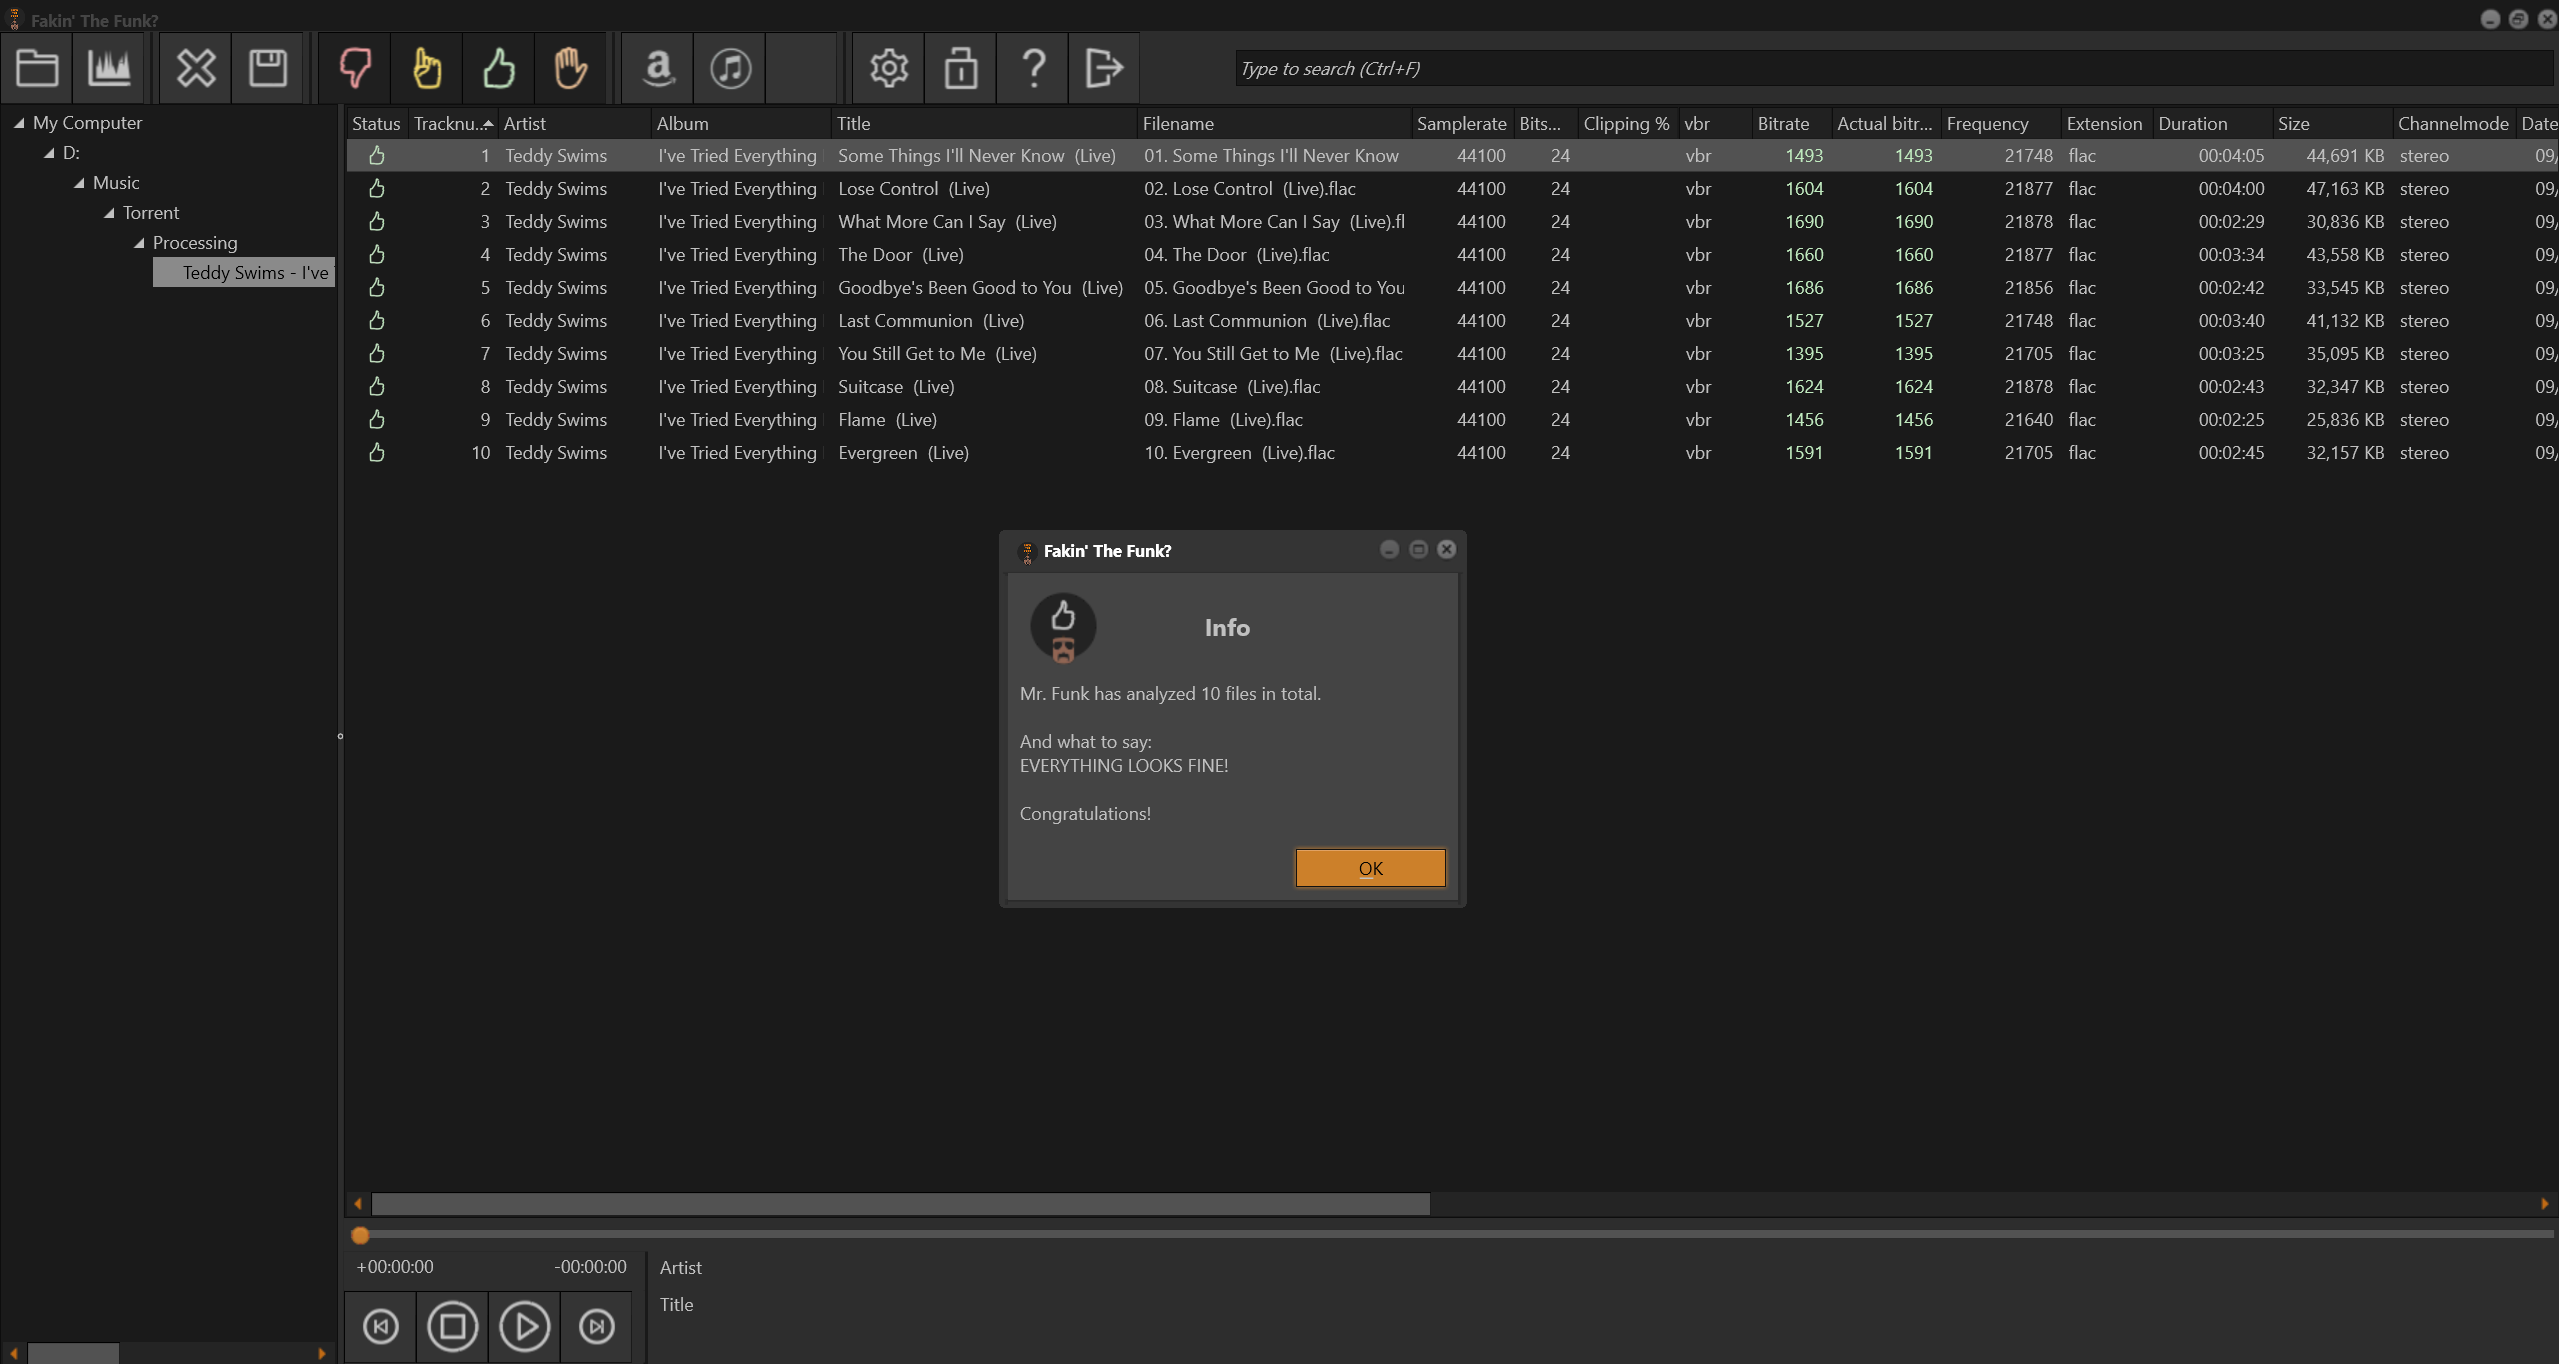This screenshot has height=1364, width=2559.
Task: Collapse the Processing folder node
Action: 139,243
